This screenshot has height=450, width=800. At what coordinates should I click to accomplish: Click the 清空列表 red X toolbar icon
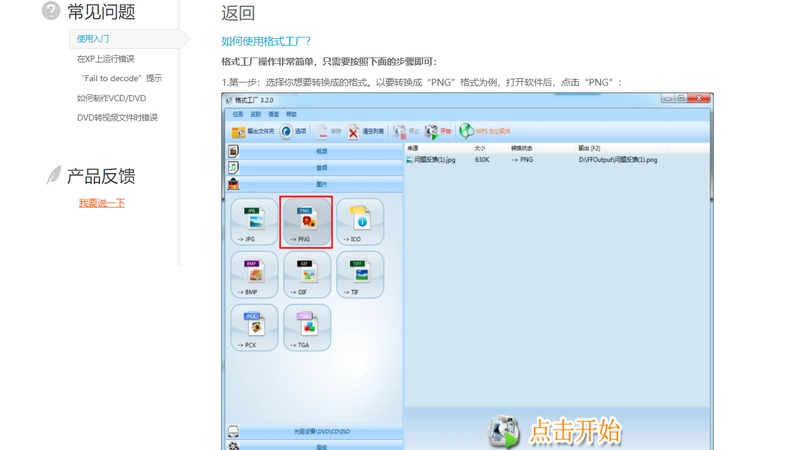coord(353,132)
